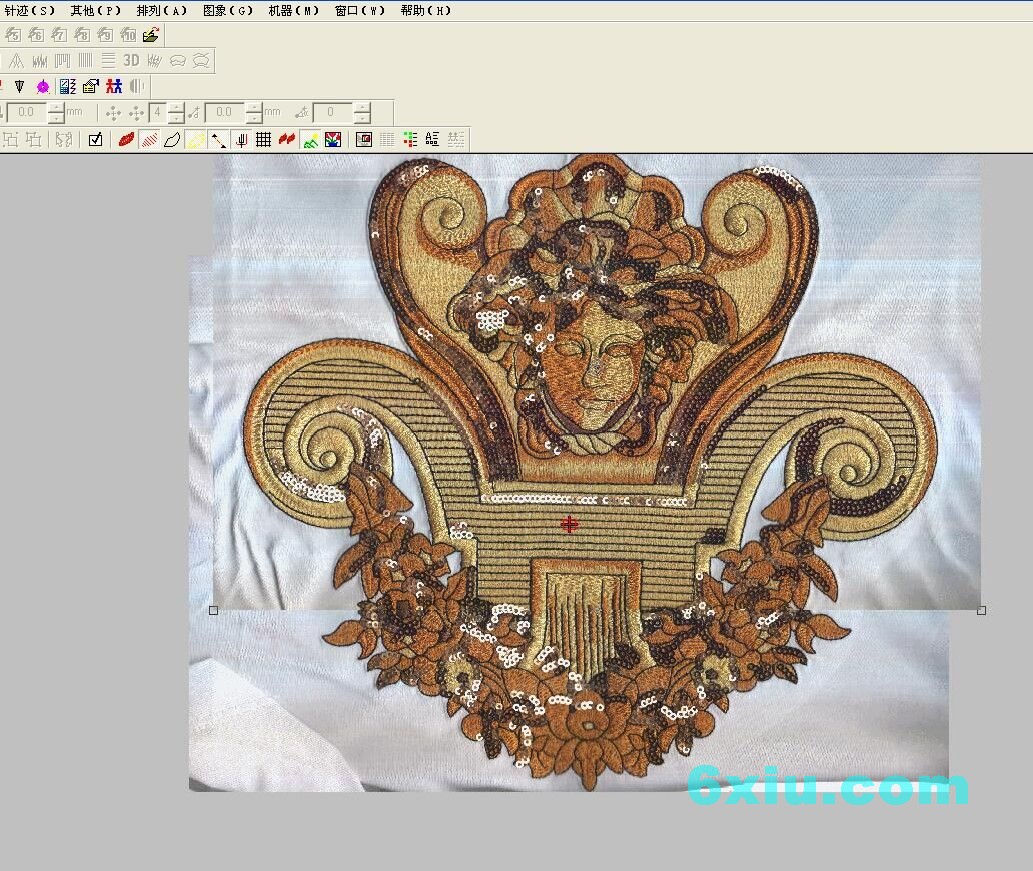1033x871 pixels.
Task: Open the 针迹(S) menu
Action: point(30,10)
